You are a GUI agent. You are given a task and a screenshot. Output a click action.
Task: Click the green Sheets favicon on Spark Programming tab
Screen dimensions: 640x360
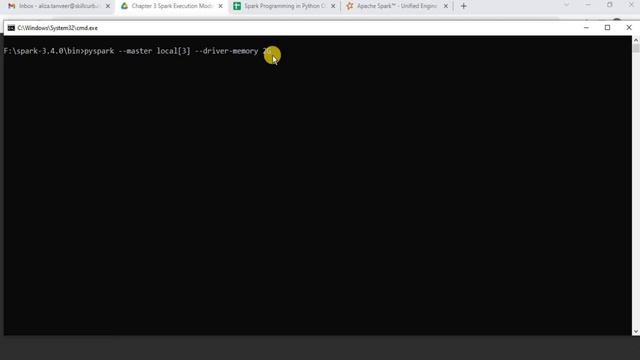(237, 6)
